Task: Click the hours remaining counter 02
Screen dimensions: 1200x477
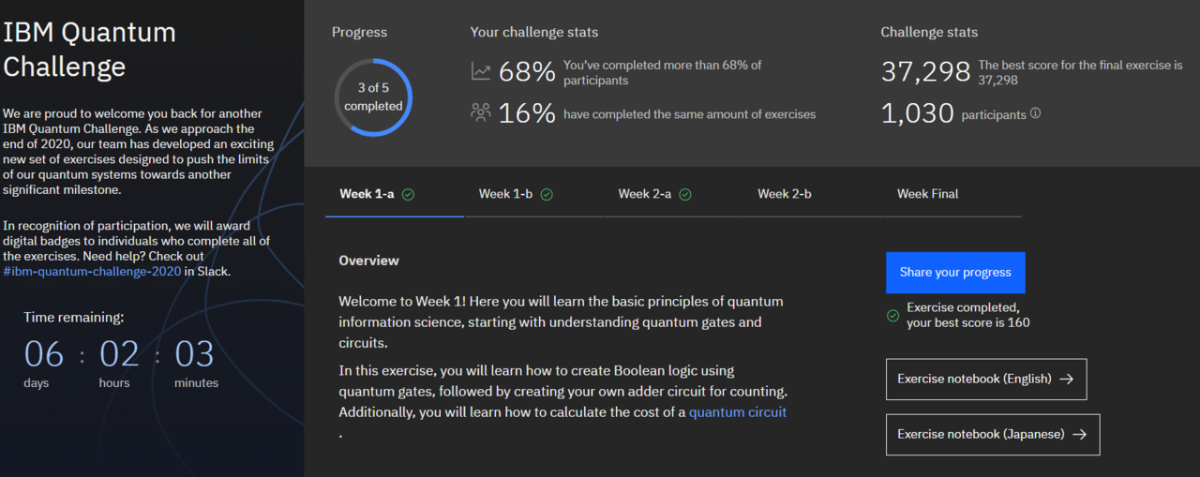Action: [x=118, y=354]
